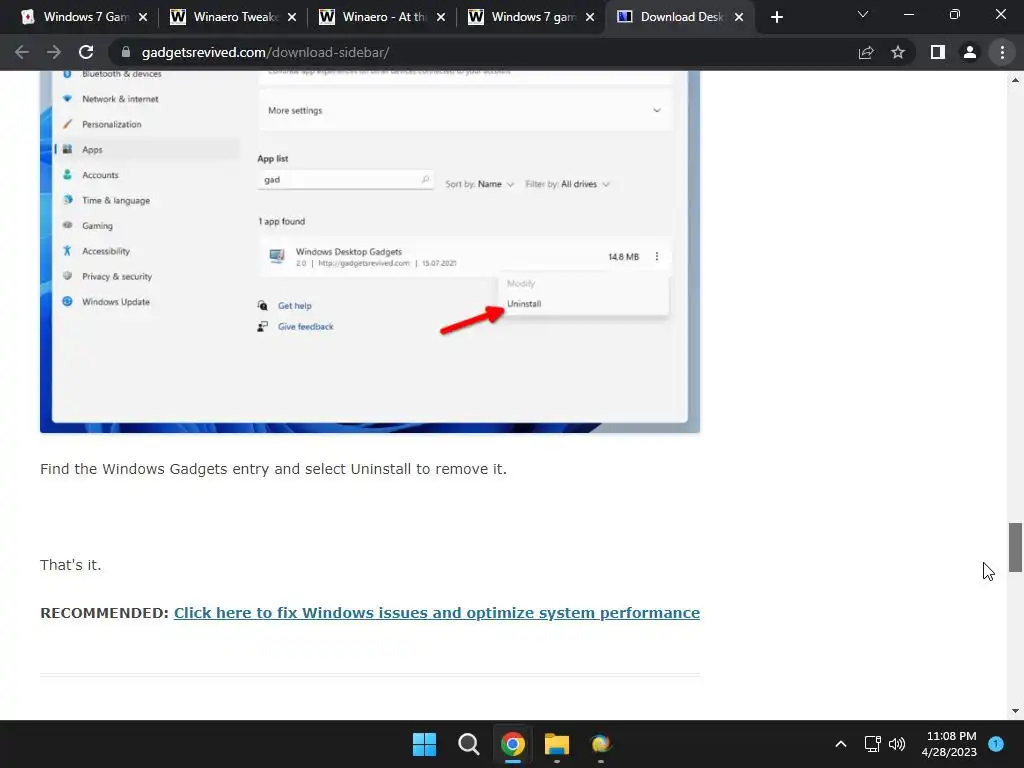Open tab search chevron in title bar
This screenshot has width=1024, height=768.
point(863,14)
